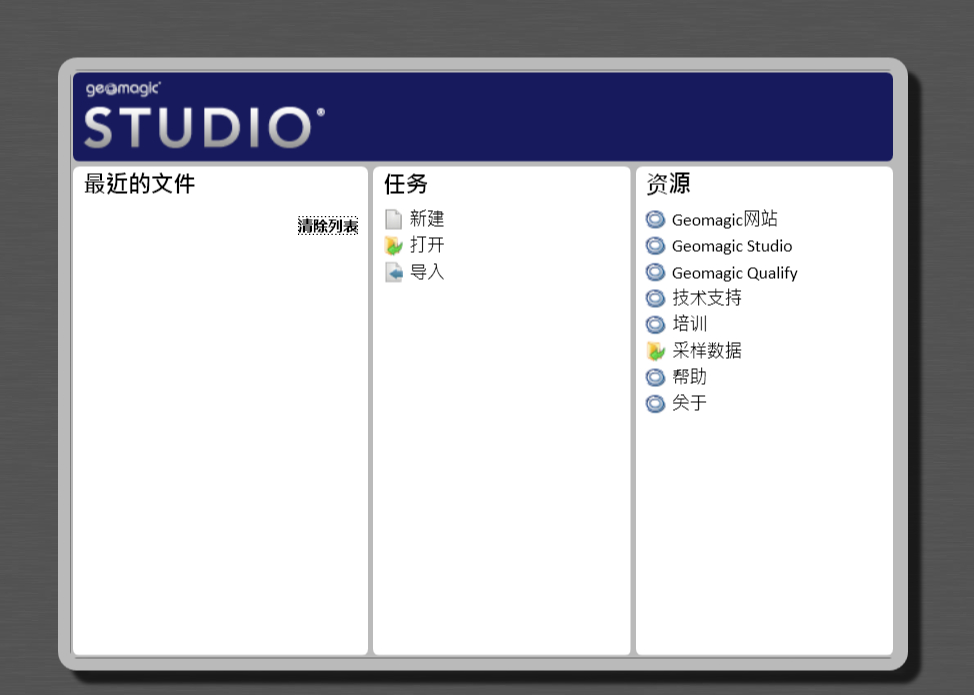Click the import arrow icon beside 导入
Image resolution: width=974 pixels, height=695 pixels.
tap(393, 273)
